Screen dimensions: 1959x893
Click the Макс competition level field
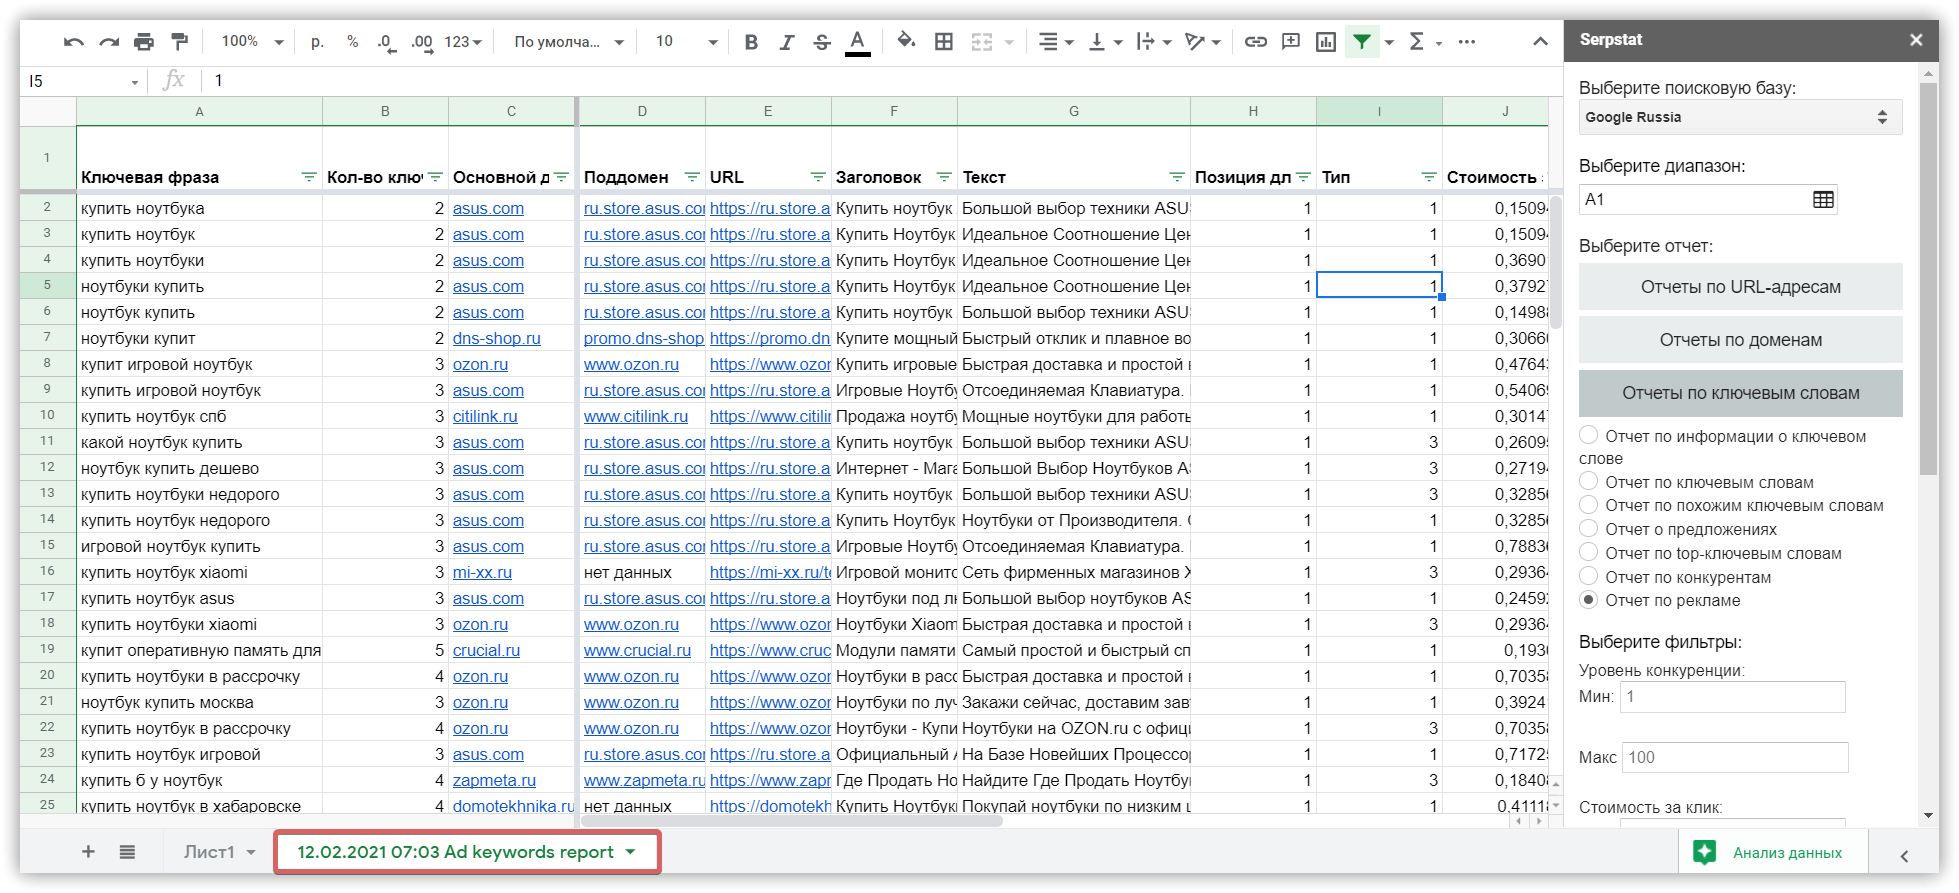[x=1734, y=757]
